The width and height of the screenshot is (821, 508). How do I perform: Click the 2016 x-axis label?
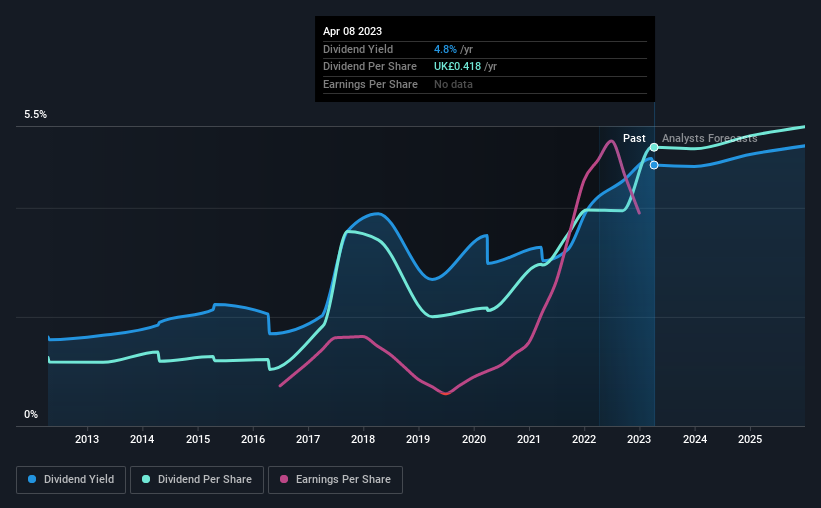click(x=253, y=439)
